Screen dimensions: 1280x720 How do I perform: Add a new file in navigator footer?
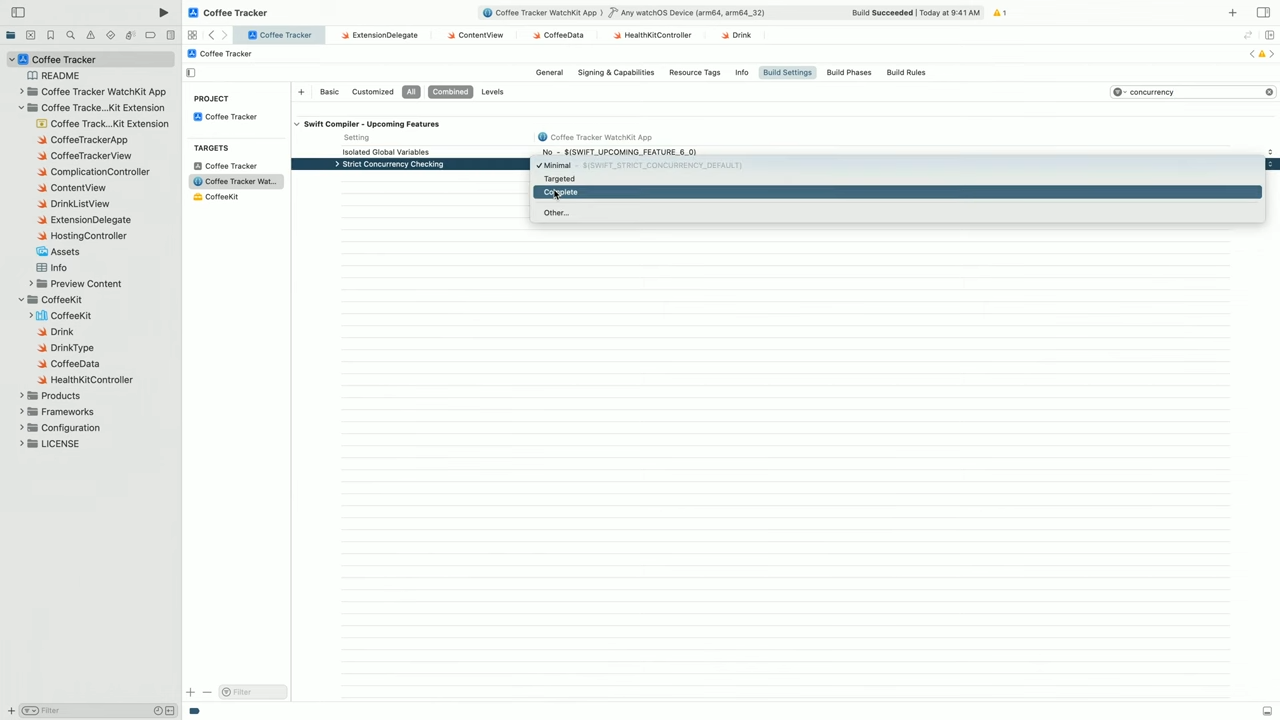coord(11,711)
